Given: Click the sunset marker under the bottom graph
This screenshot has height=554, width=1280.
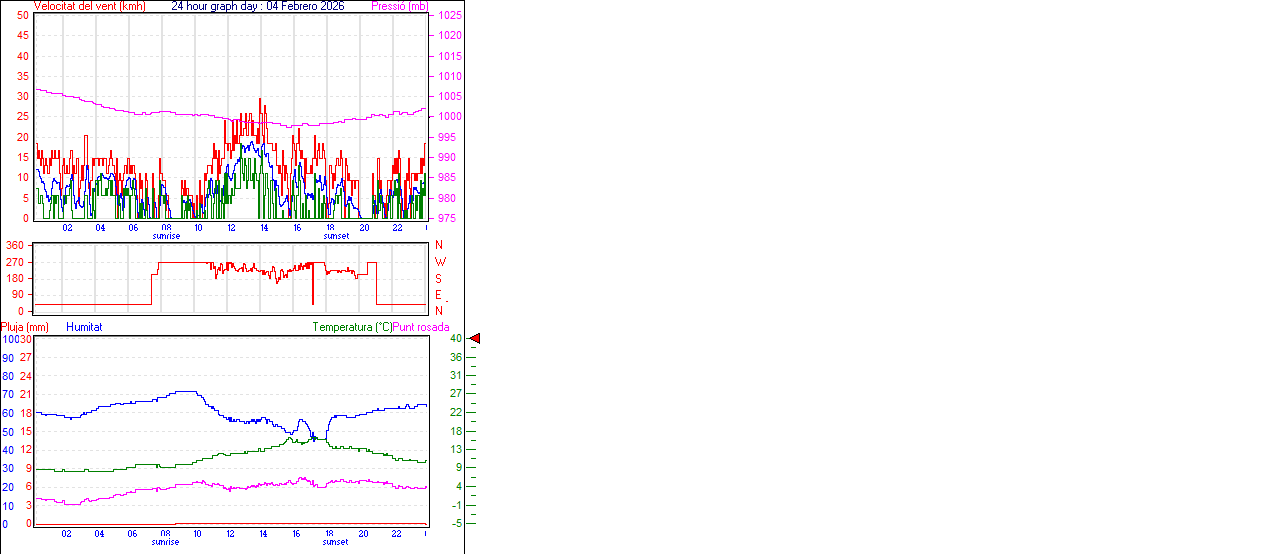Looking at the screenshot, I should pyautogui.click(x=336, y=542).
